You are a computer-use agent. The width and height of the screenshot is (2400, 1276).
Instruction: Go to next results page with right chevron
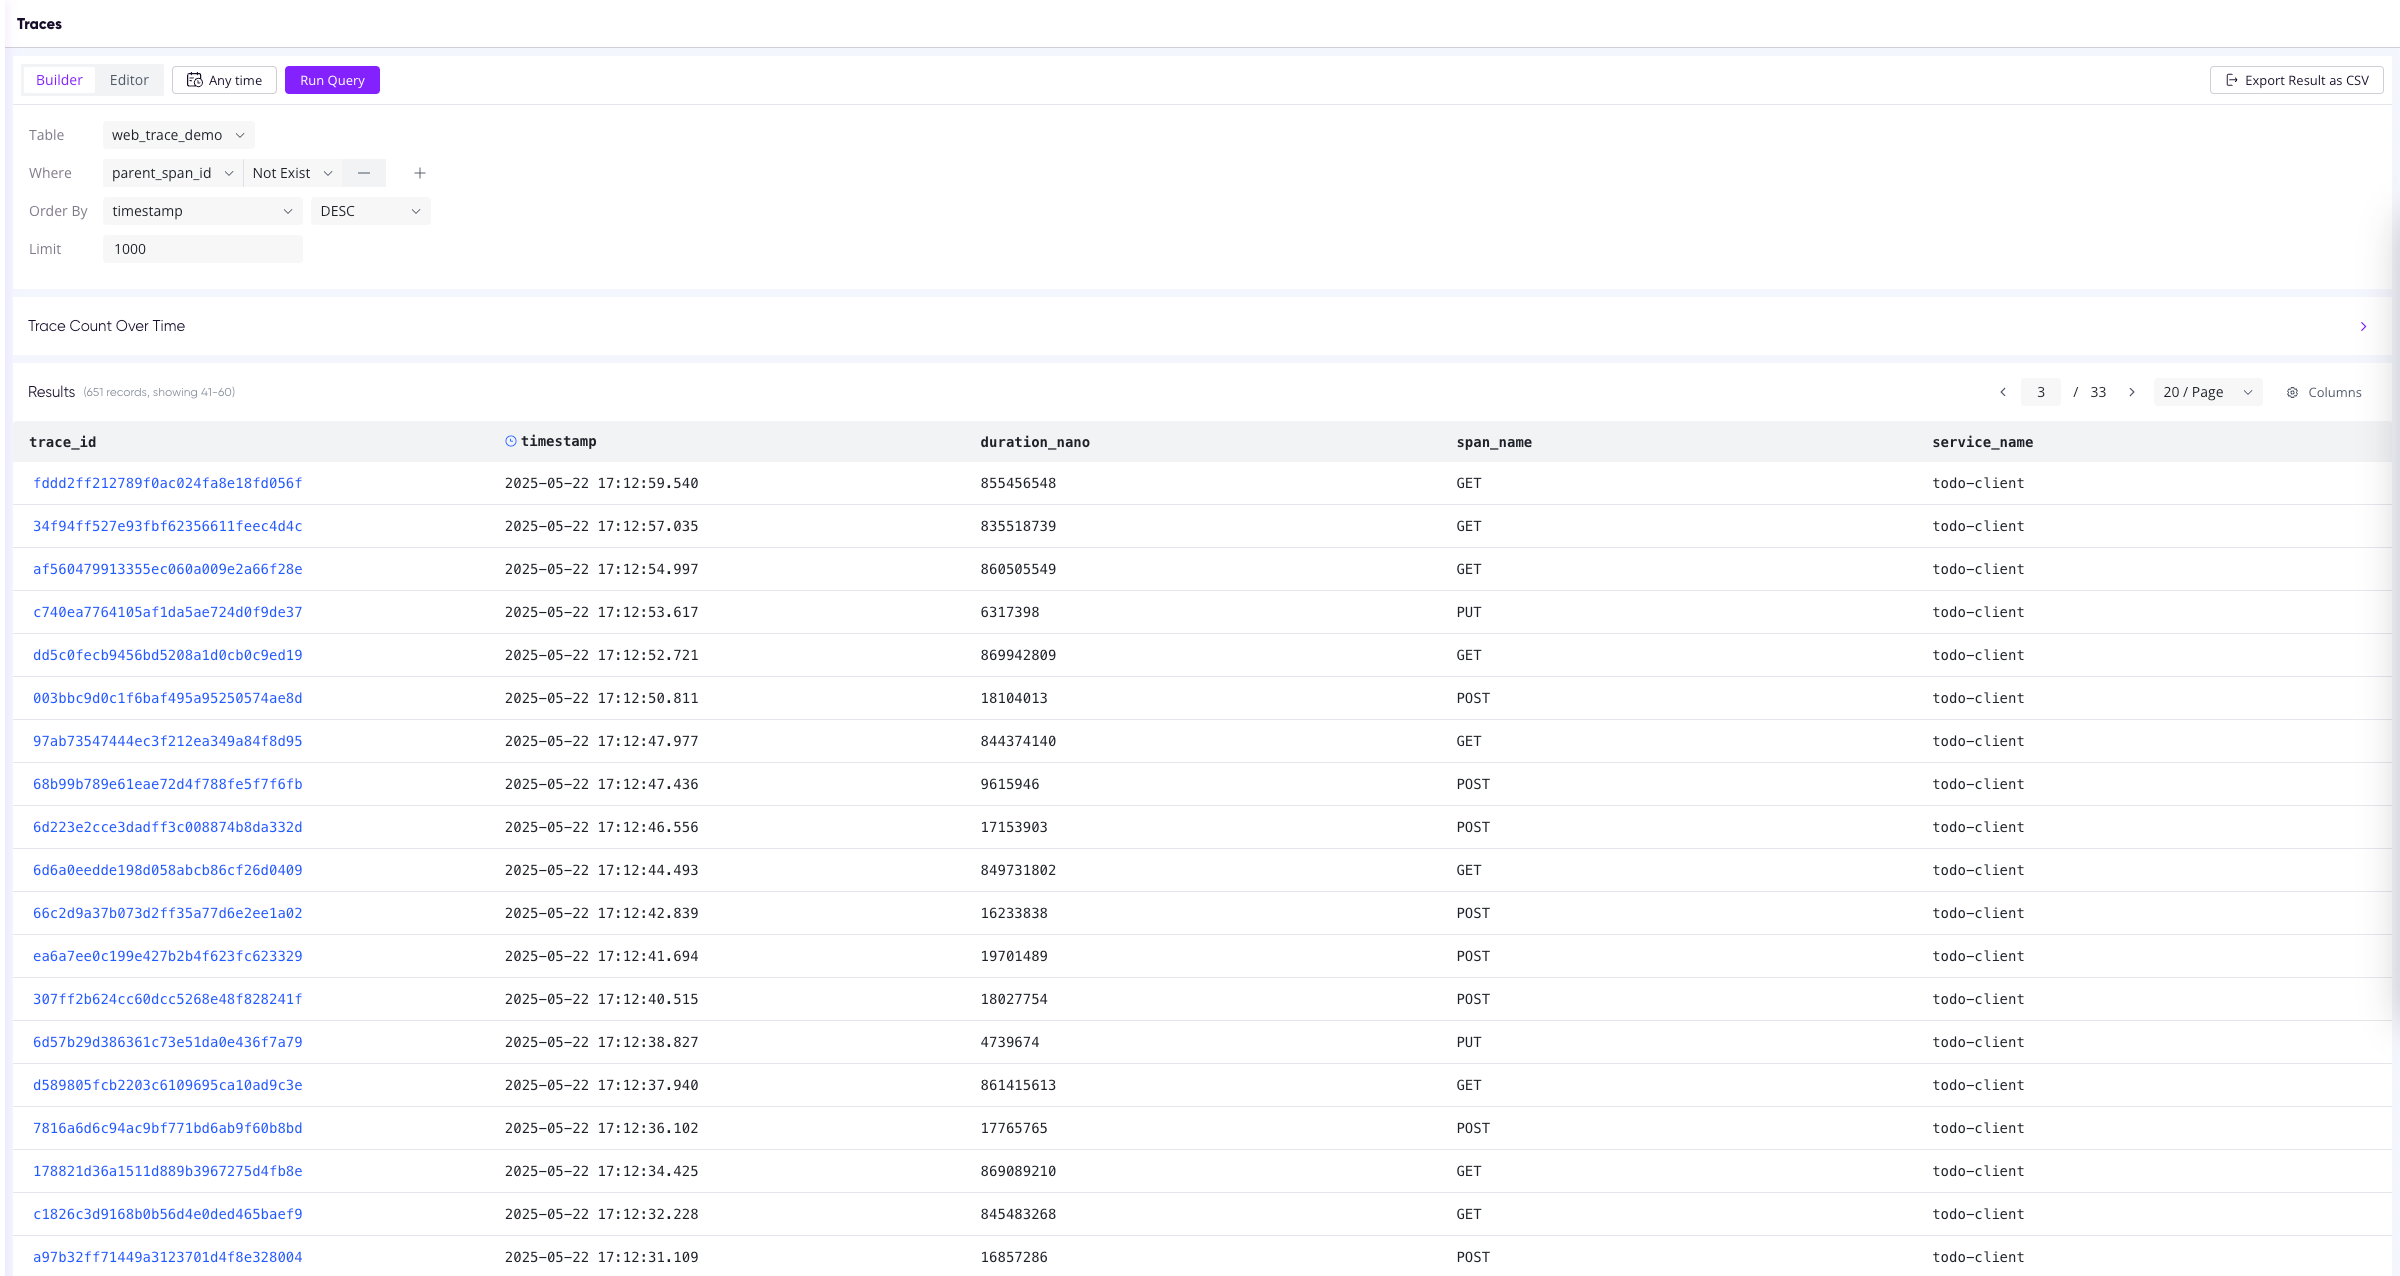(x=2133, y=392)
